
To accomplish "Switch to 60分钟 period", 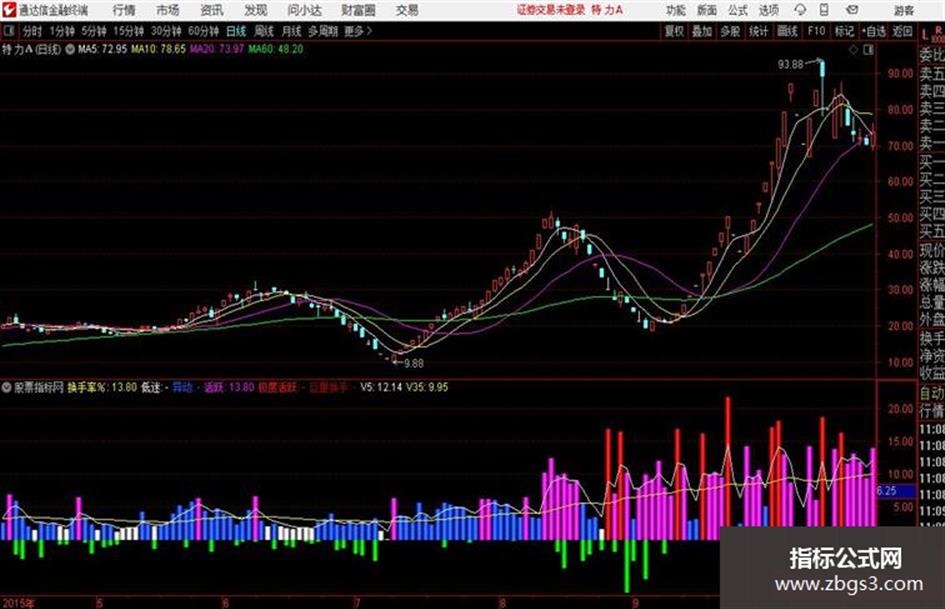I will 203,31.
